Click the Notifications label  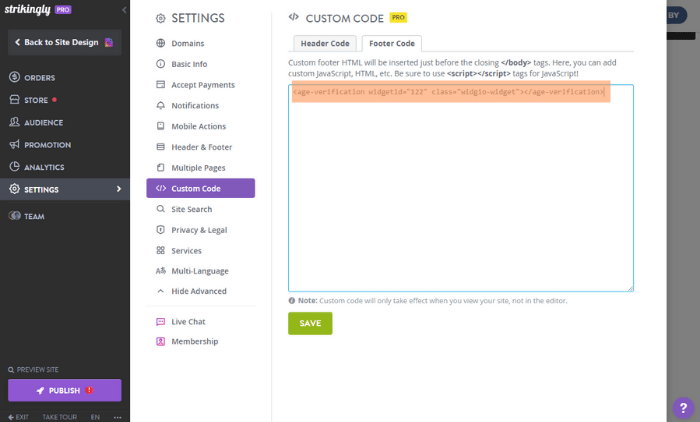point(195,106)
